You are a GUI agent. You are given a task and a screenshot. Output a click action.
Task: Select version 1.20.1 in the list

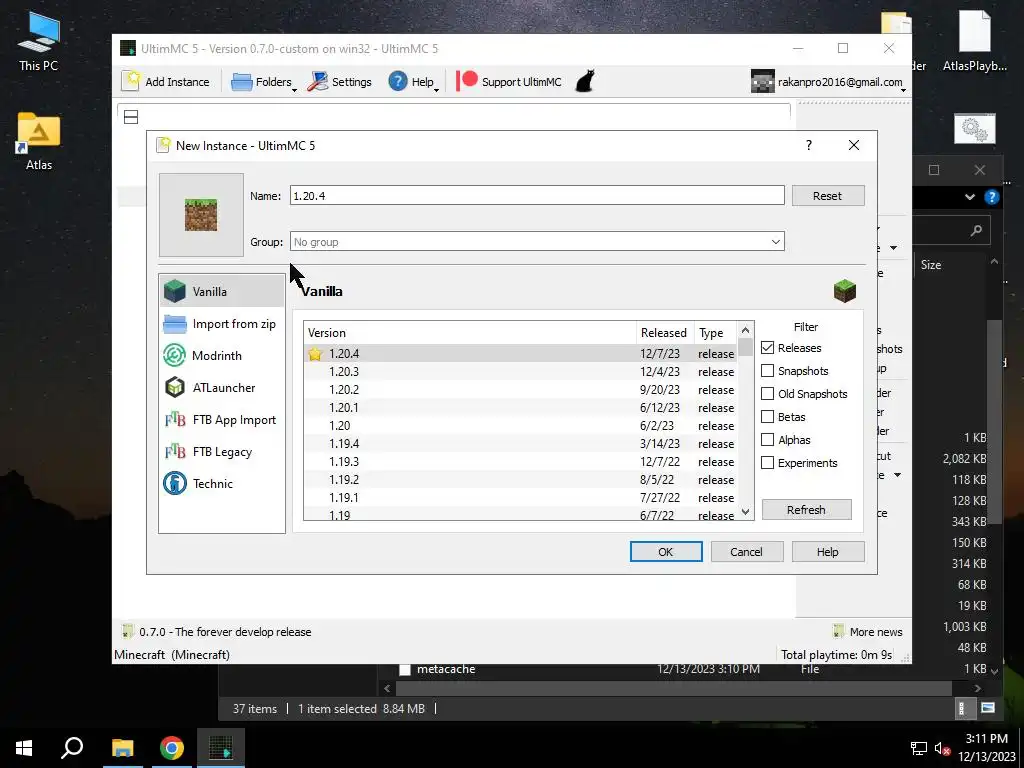coord(521,408)
